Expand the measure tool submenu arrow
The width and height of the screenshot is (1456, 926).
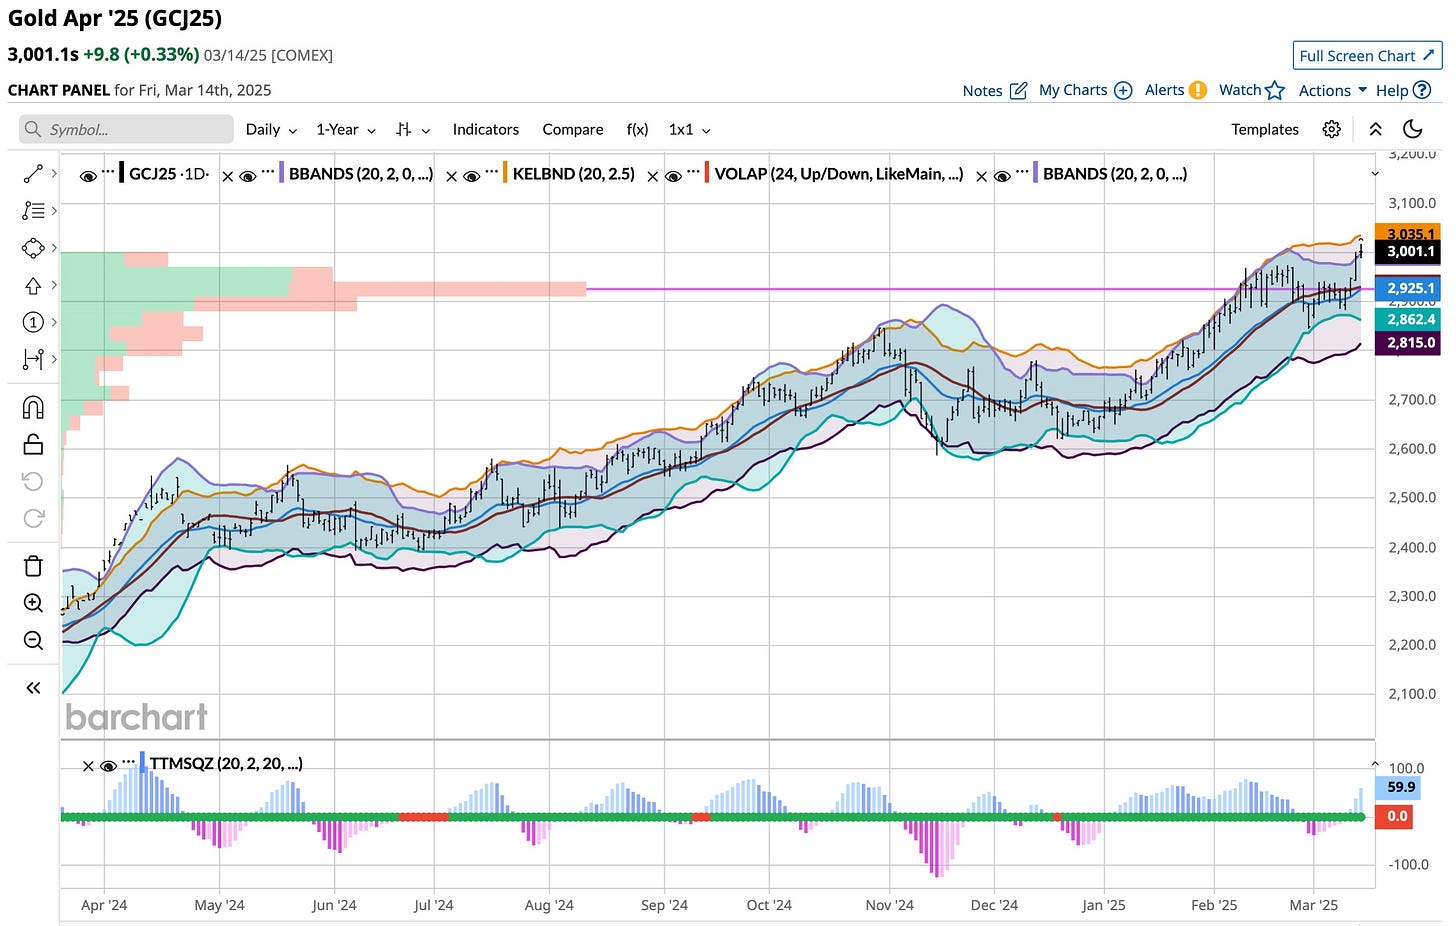[x=53, y=358]
